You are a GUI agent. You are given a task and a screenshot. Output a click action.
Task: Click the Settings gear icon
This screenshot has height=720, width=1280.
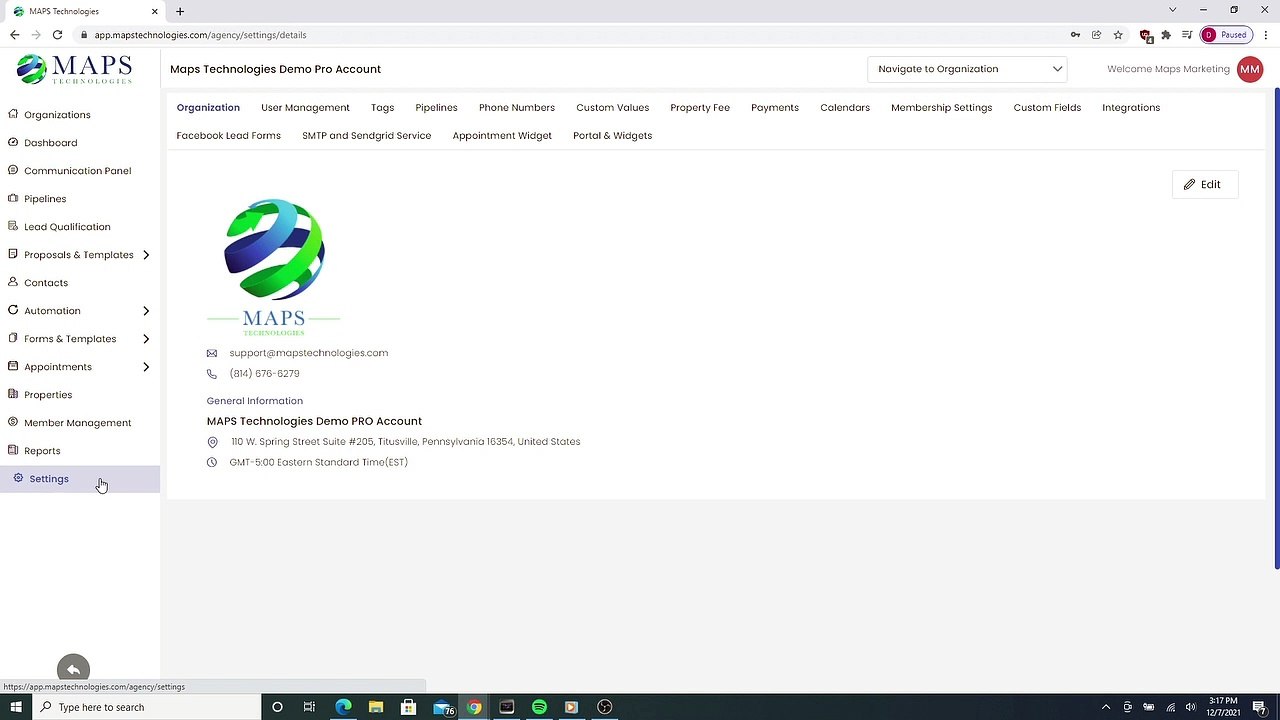pos(18,478)
